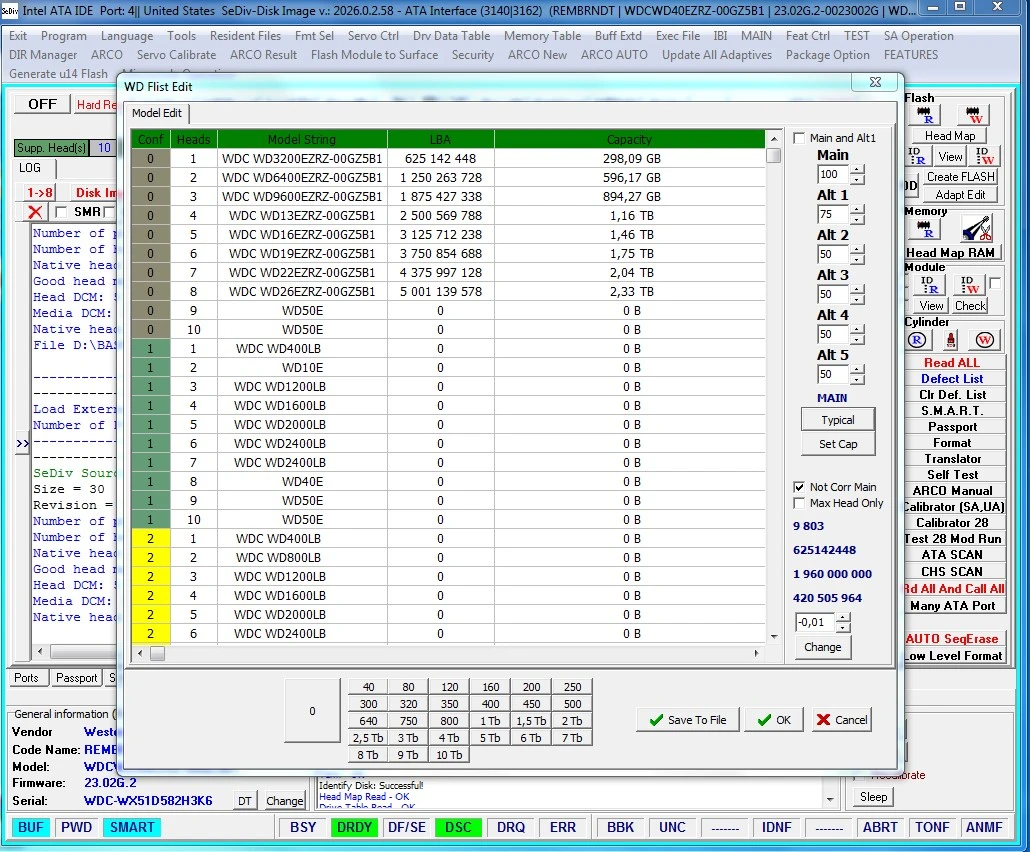This screenshot has height=852, width=1030.
Task: Click the Cancel button
Action: (842, 720)
